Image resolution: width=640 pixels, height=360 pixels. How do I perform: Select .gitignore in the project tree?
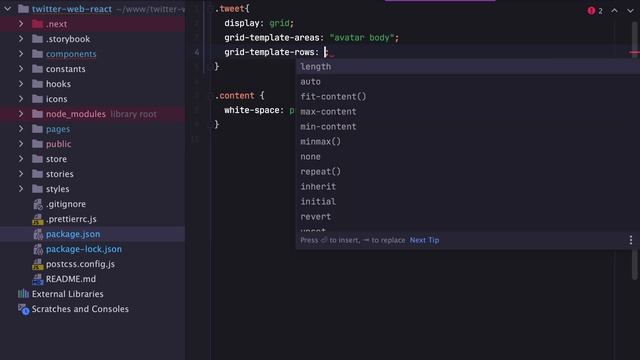tap(66, 204)
